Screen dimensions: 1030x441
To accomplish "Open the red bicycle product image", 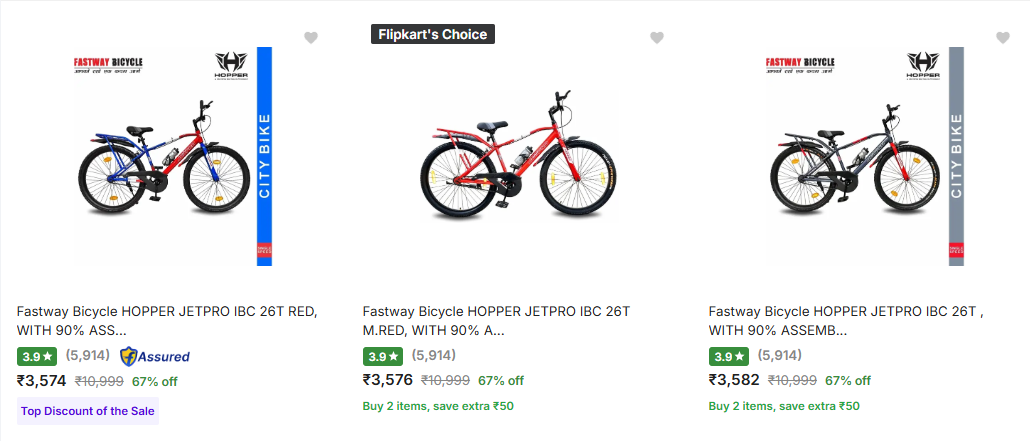I will 517,156.
